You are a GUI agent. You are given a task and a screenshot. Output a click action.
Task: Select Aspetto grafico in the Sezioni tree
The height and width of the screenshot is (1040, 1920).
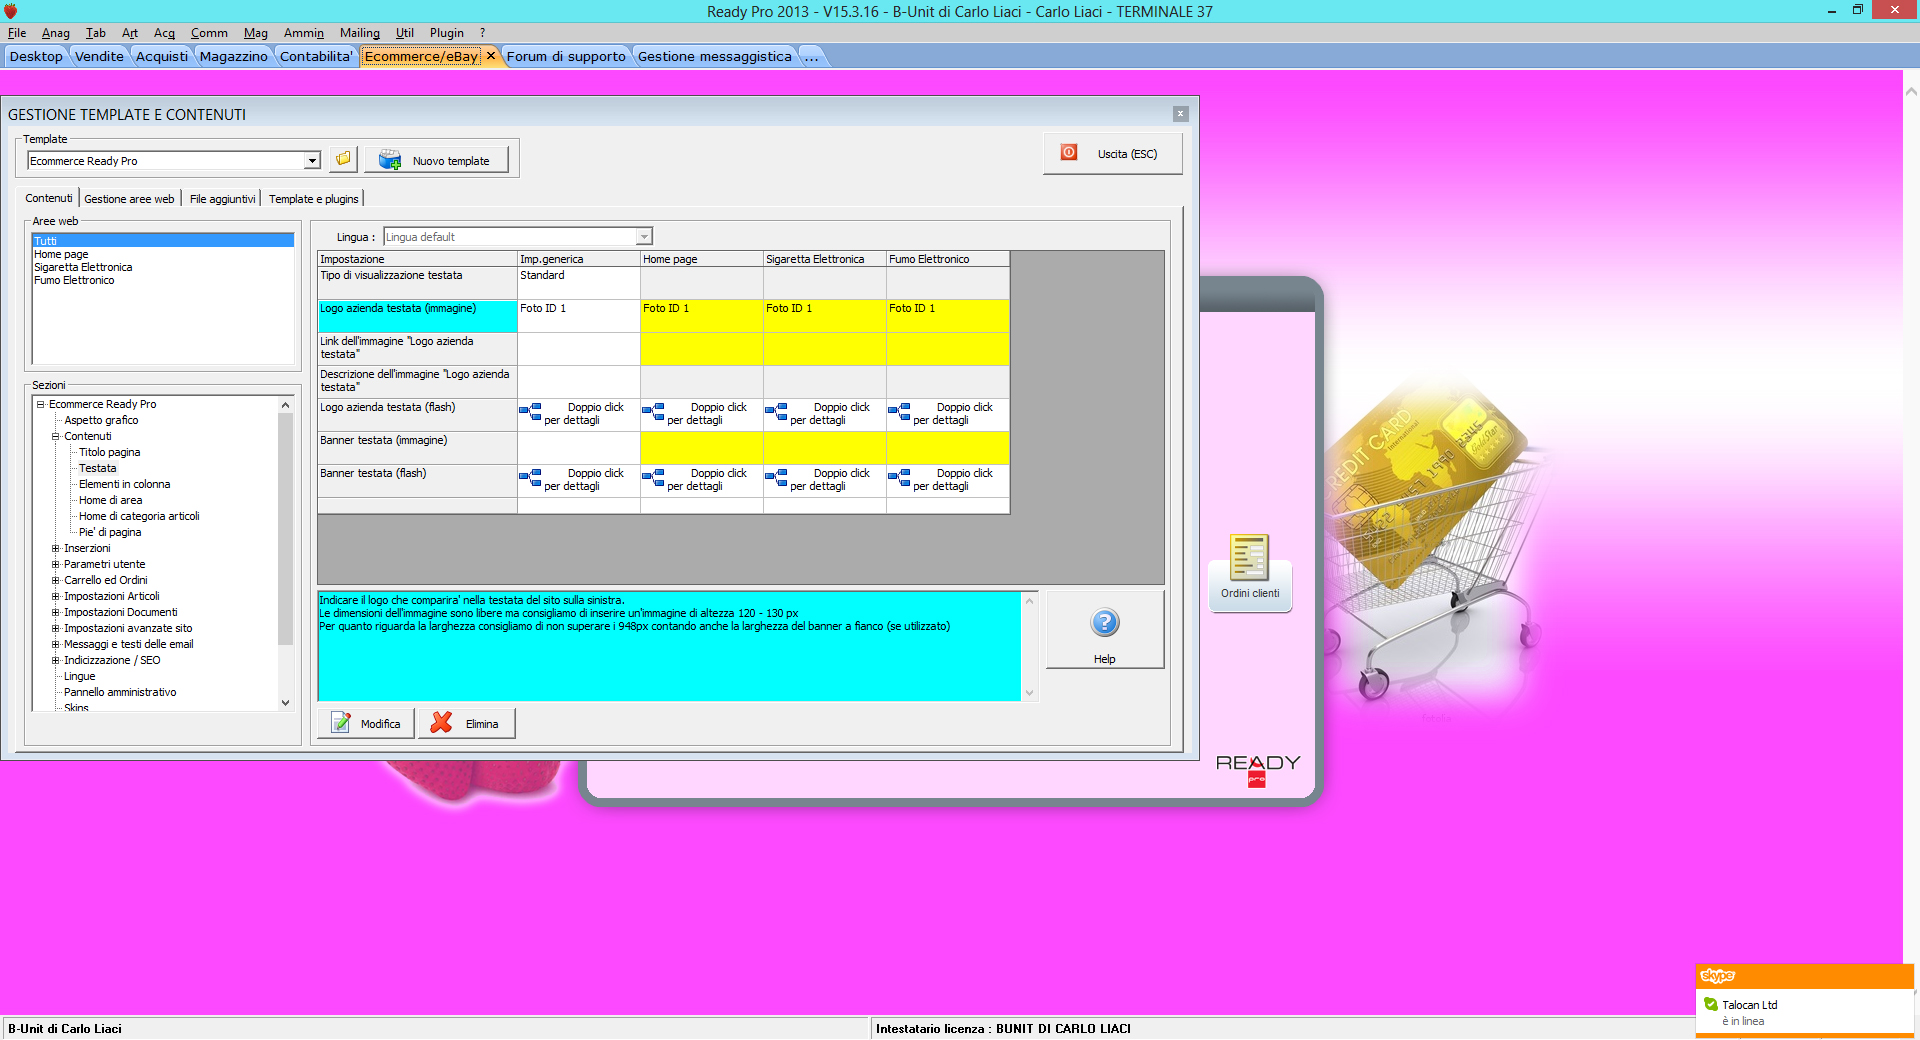click(x=101, y=420)
